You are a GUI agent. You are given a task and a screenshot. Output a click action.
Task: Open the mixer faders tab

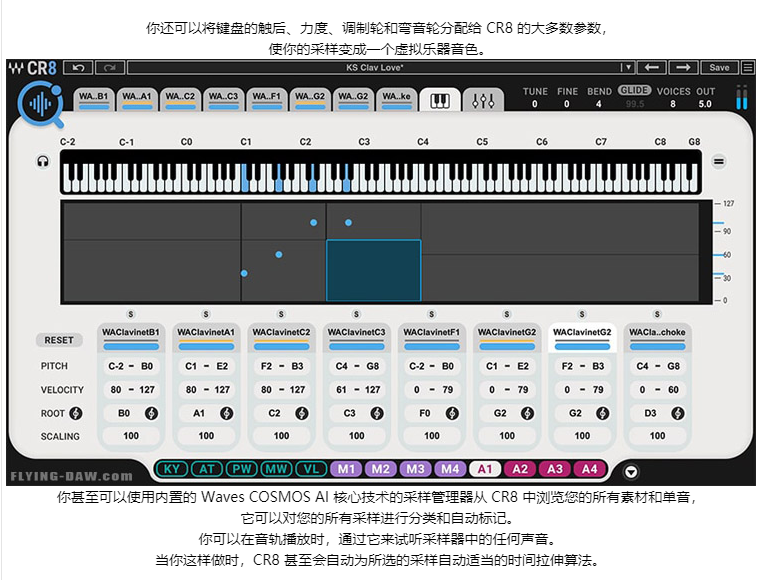point(483,100)
